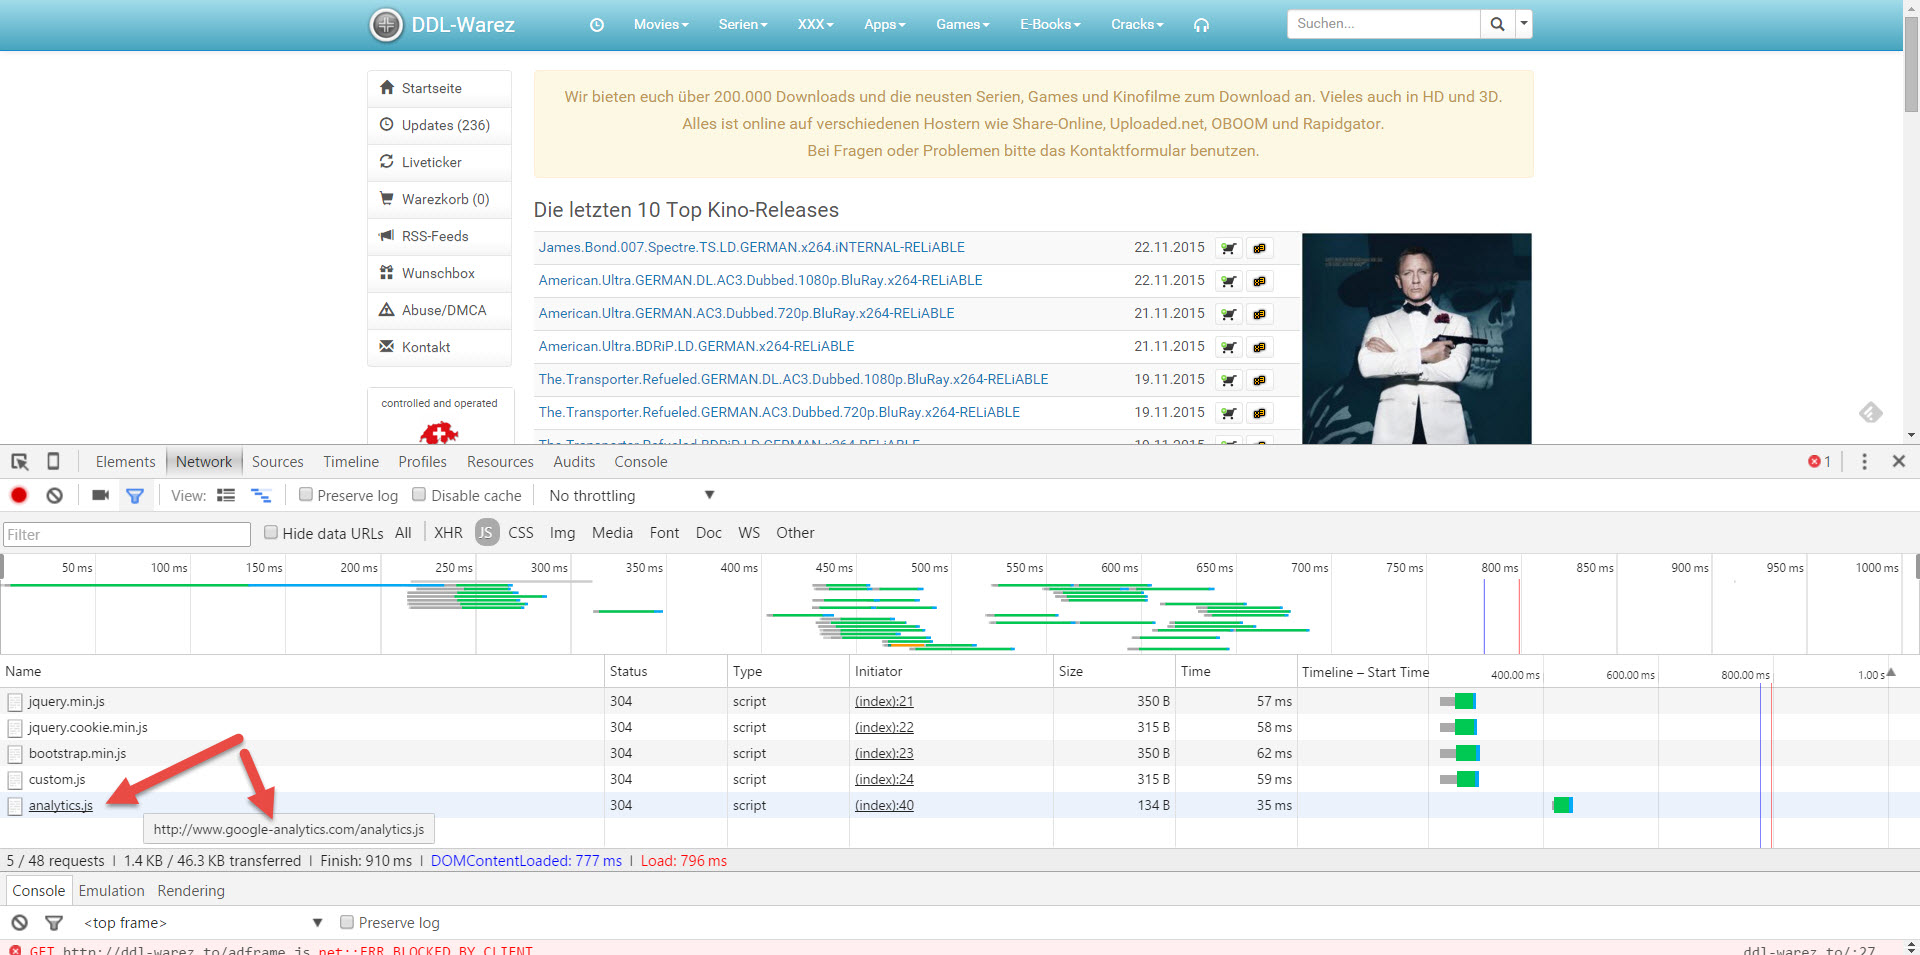The height and width of the screenshot is (955, 1920).
Task: Close the DevTools panel
Action: point(1898,461)
